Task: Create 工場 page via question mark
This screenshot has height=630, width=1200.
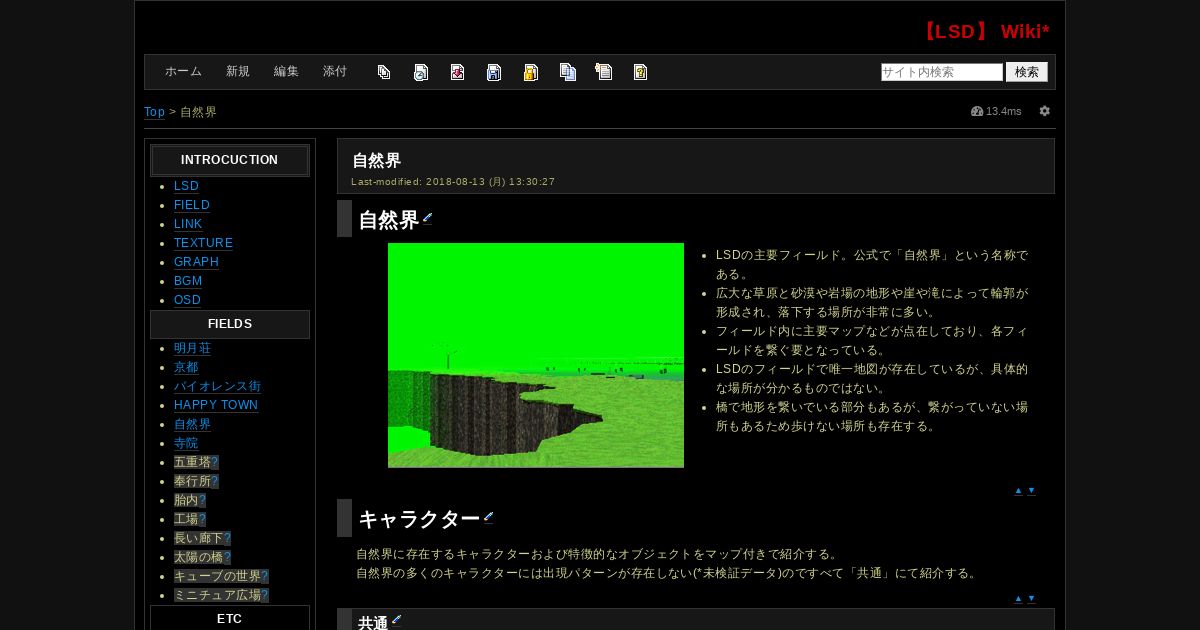Action: point(202,519)
